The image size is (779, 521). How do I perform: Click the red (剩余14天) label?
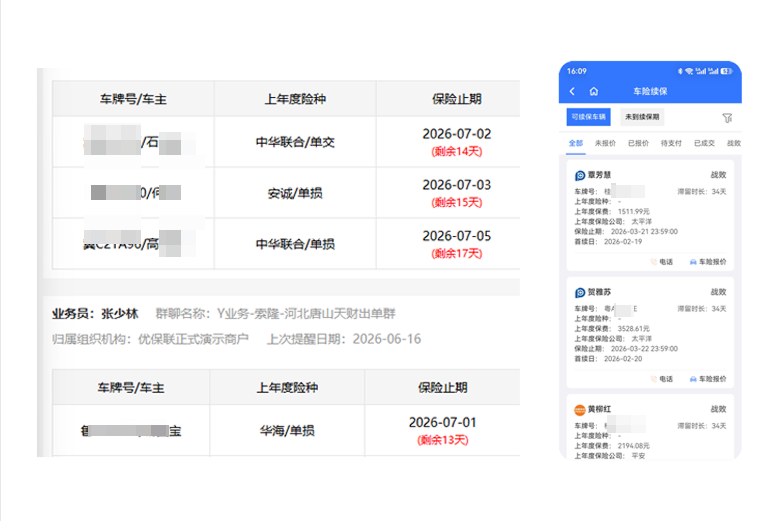457,152
